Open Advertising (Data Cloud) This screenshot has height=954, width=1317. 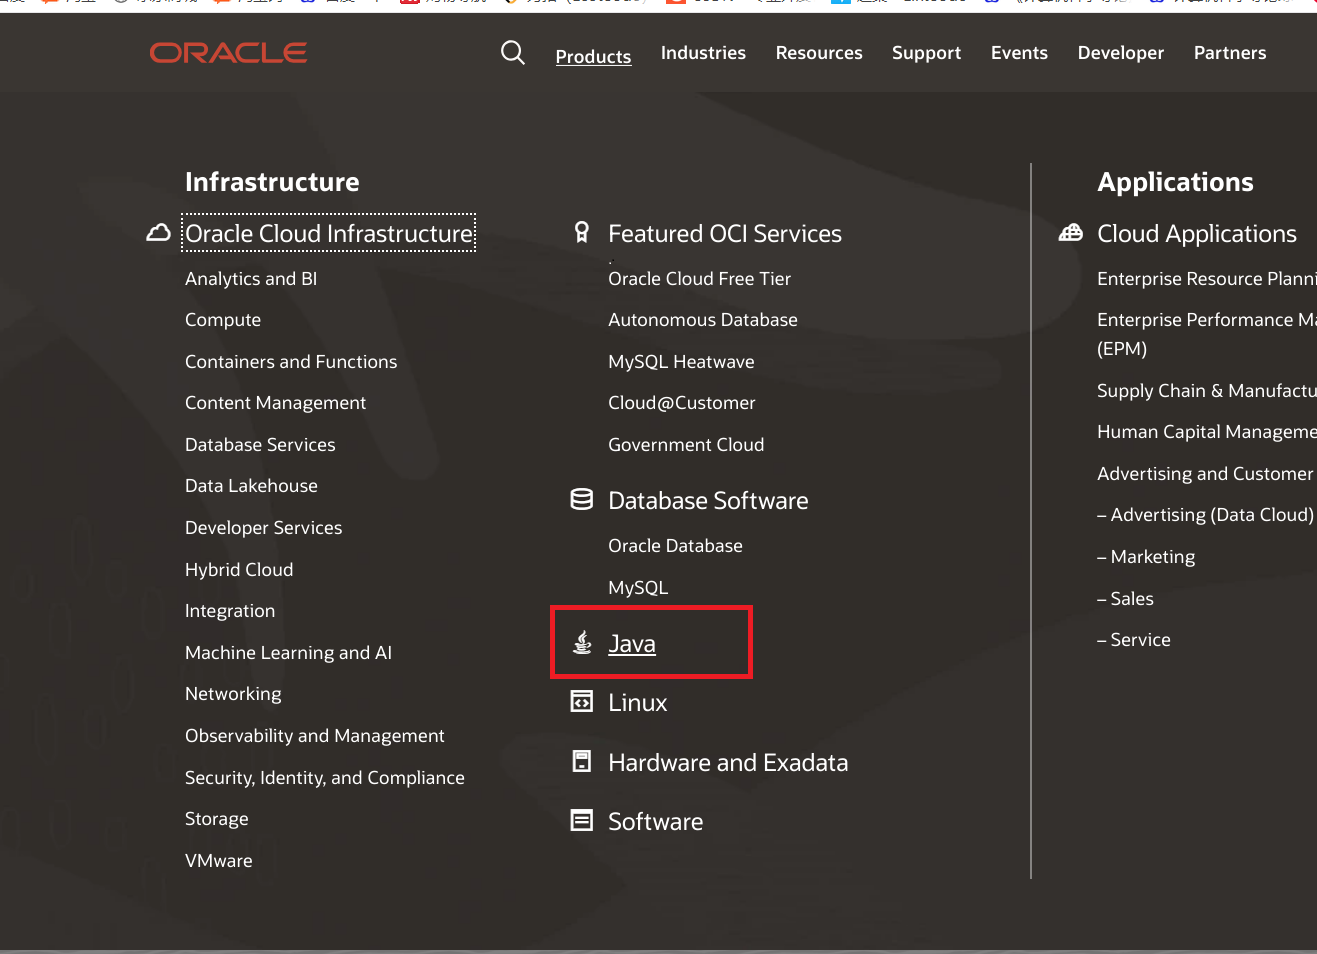pos(1205,515)
